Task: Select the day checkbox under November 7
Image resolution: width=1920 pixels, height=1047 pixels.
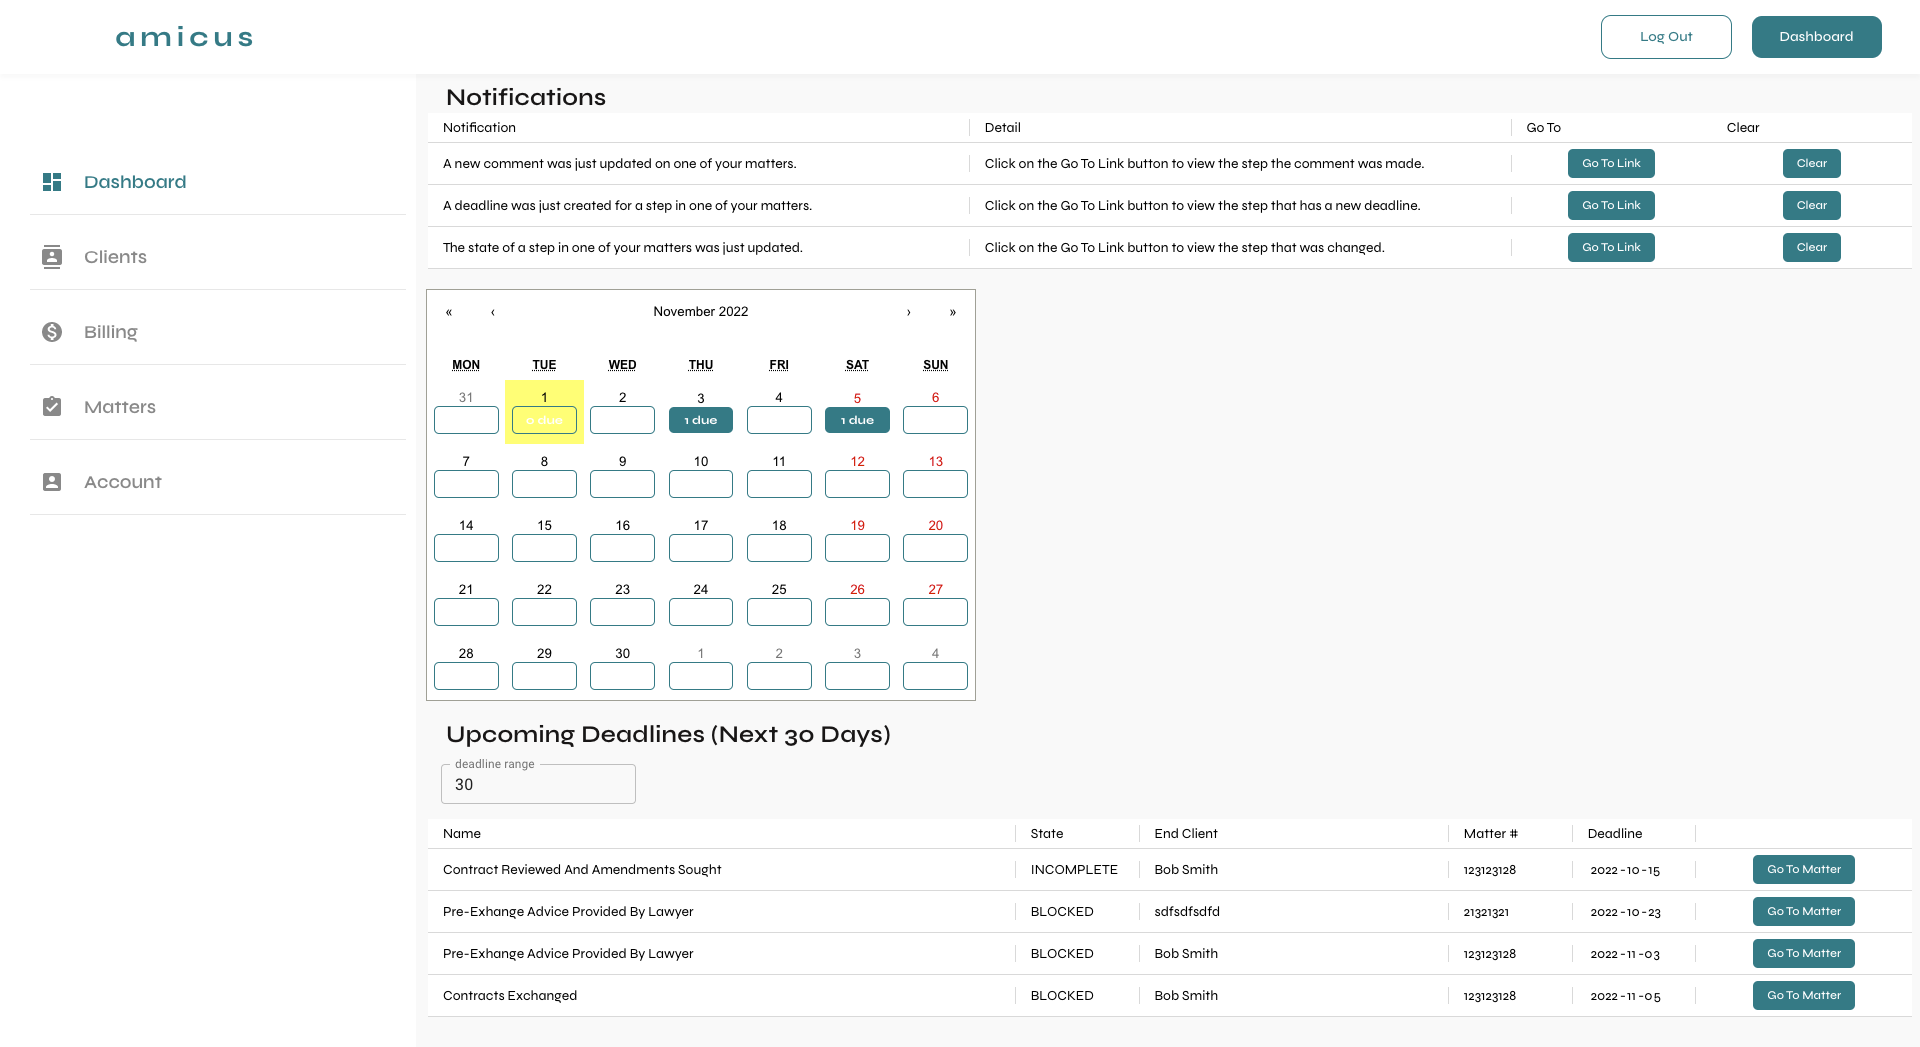Action: pyautogui.click(x=466, y=484)
